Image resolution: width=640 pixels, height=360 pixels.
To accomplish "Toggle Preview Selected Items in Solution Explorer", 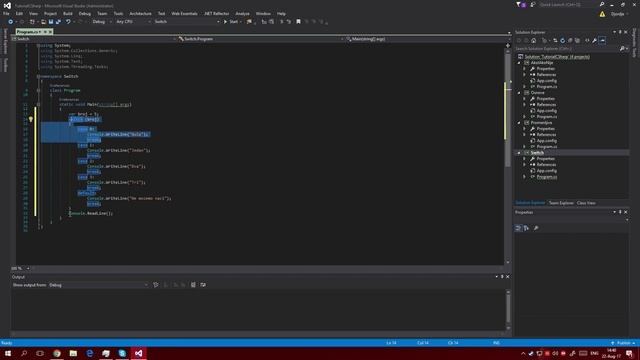I will pos(602,40).
